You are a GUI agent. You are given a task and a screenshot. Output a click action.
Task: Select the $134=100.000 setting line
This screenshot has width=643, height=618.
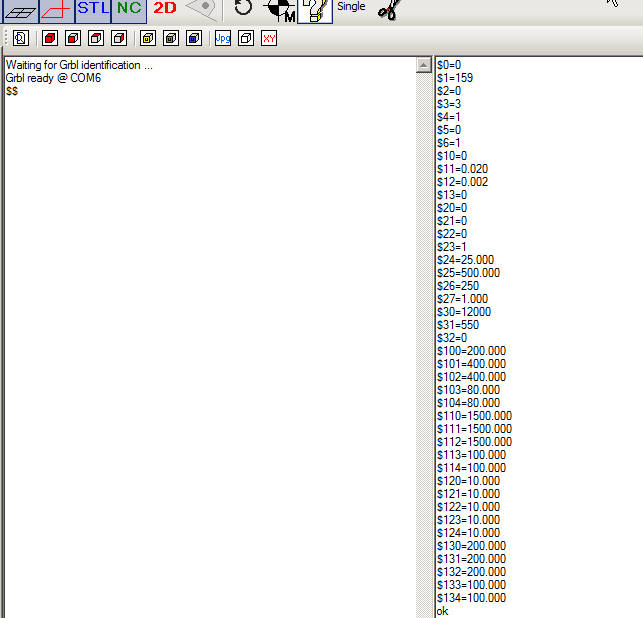(x=472, y=598)
